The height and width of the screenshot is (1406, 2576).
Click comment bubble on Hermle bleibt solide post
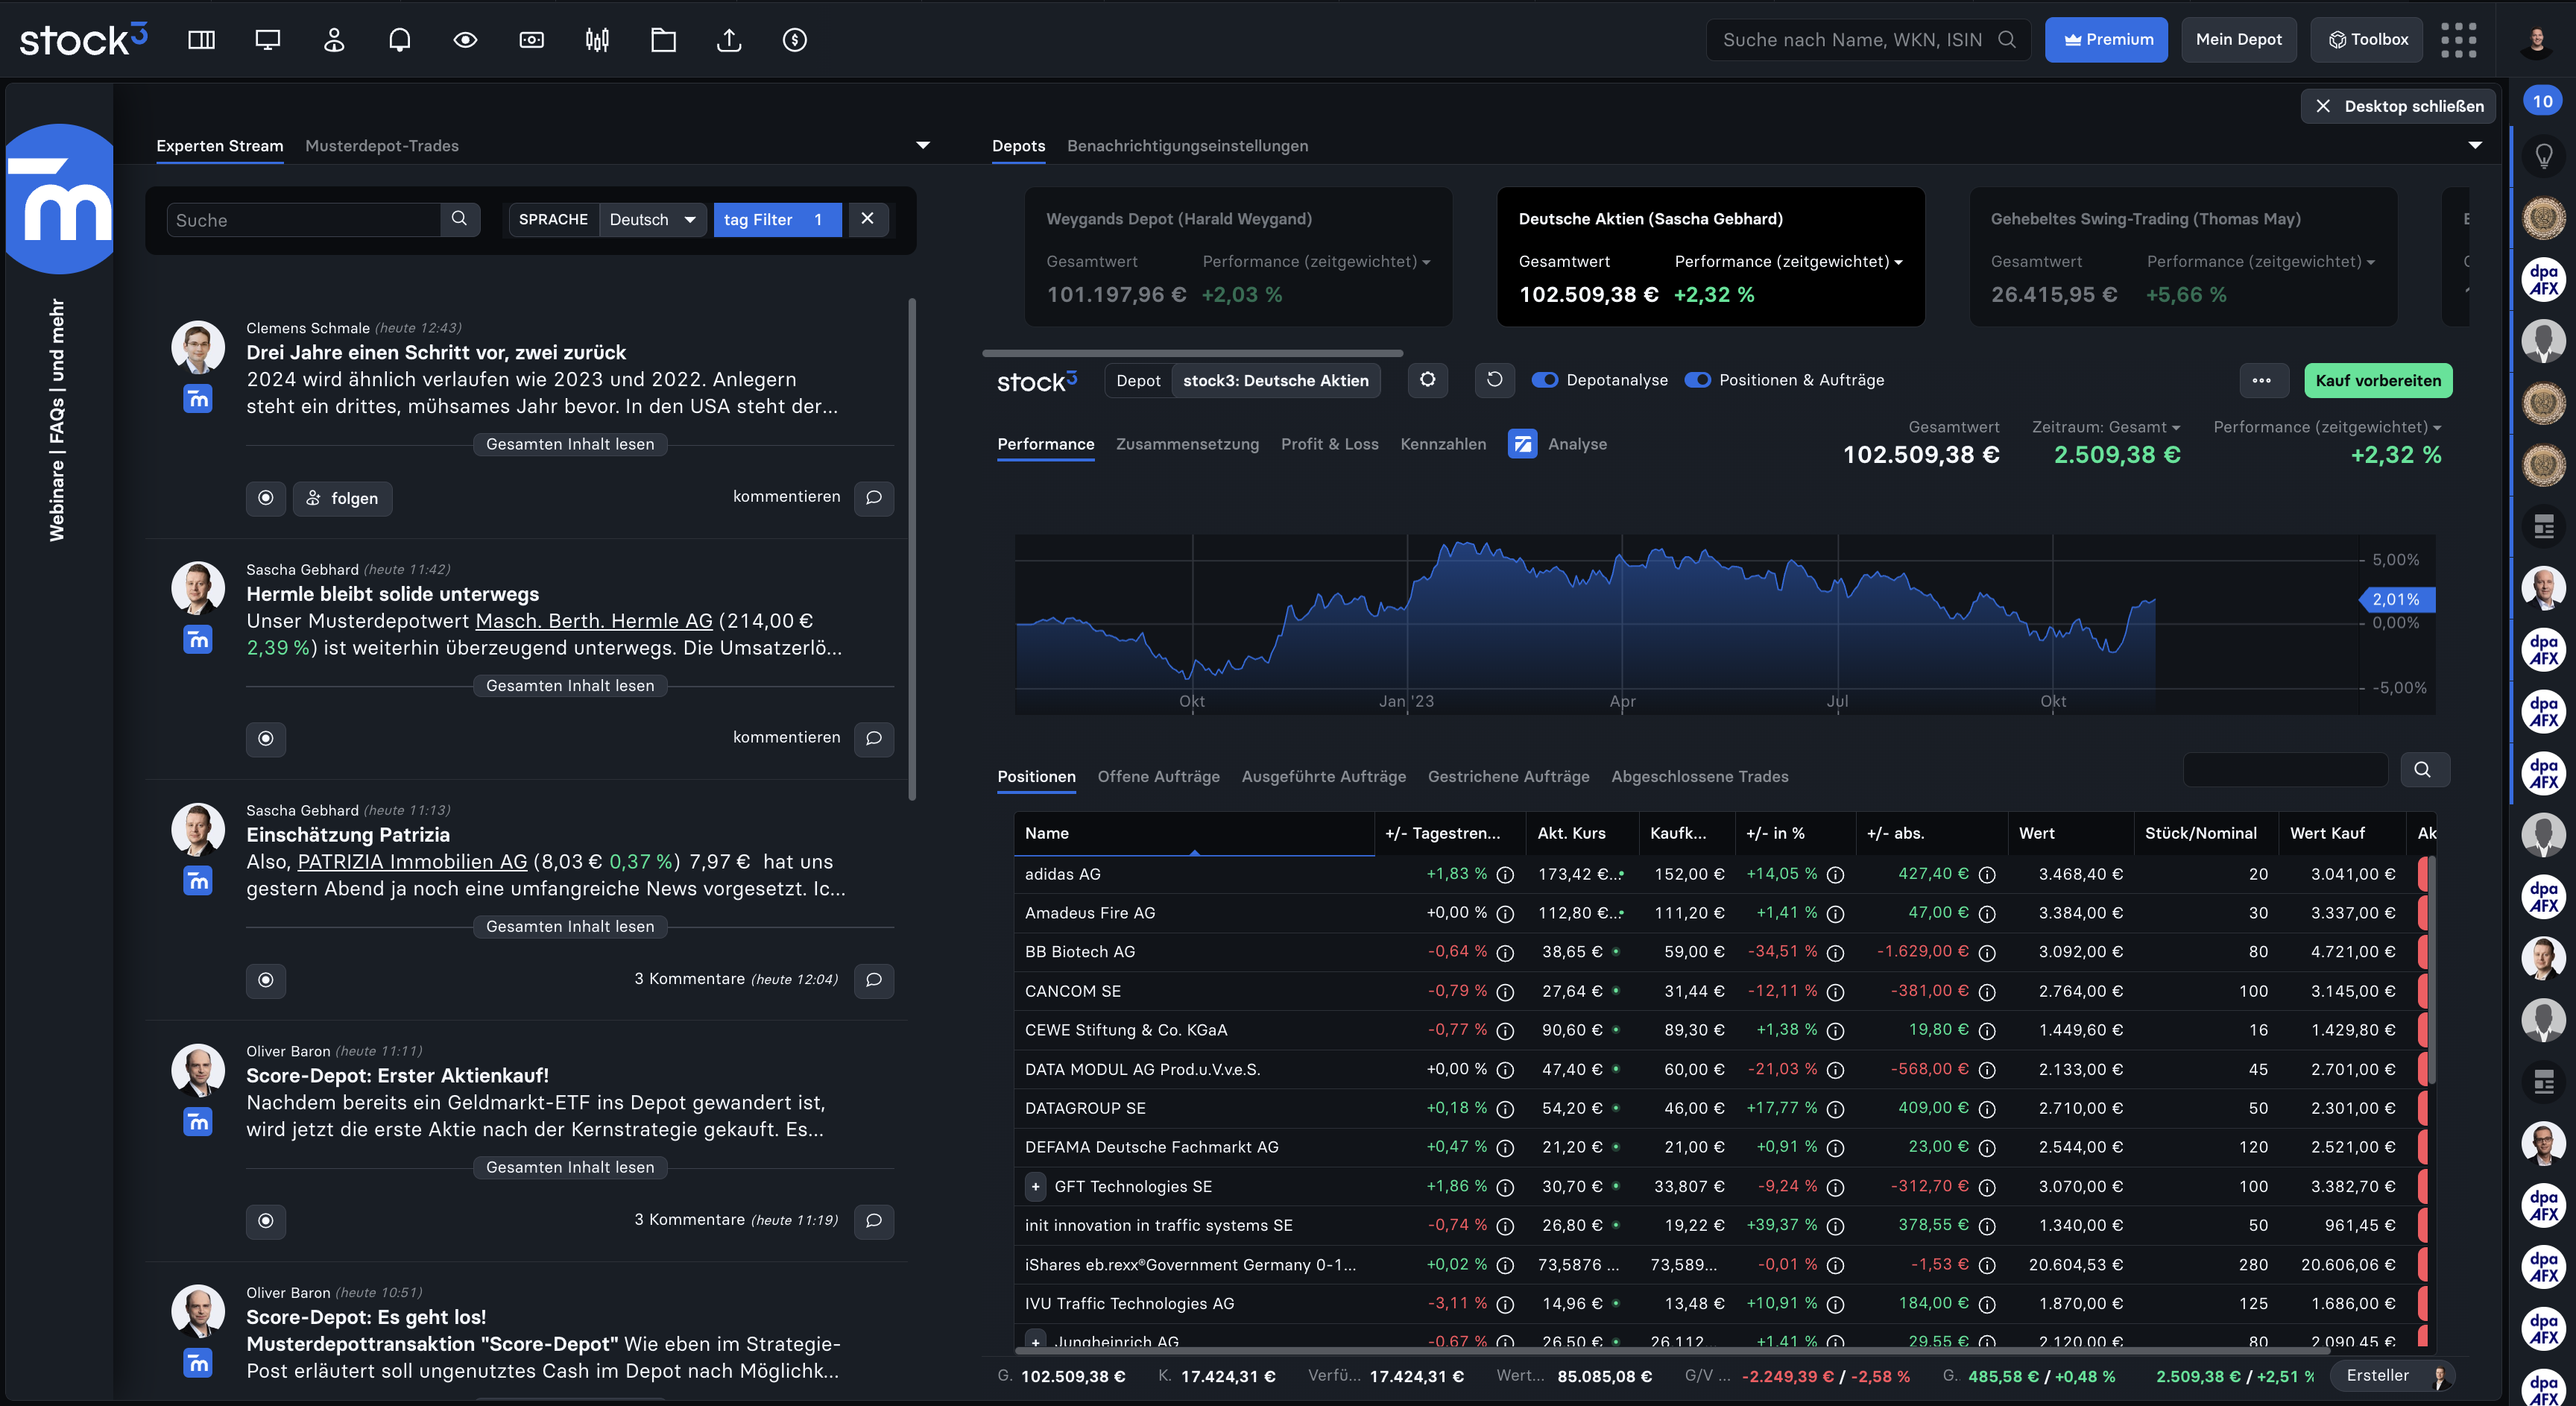(874, 739)
